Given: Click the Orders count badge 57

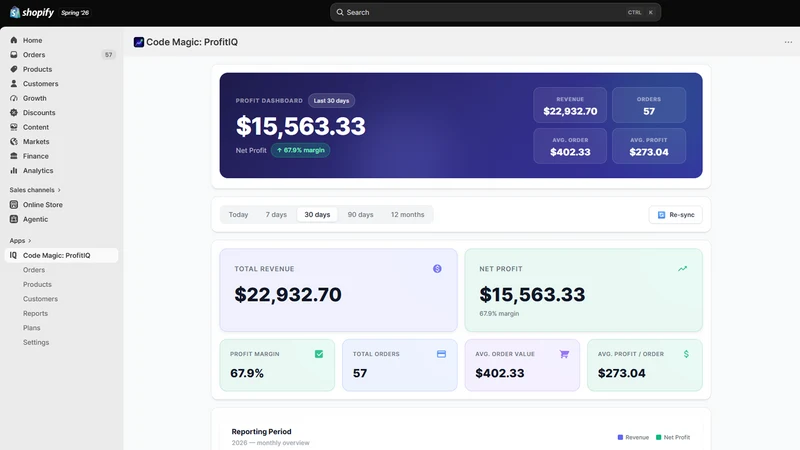Looking at the screenshot, I should coord(108,55).
